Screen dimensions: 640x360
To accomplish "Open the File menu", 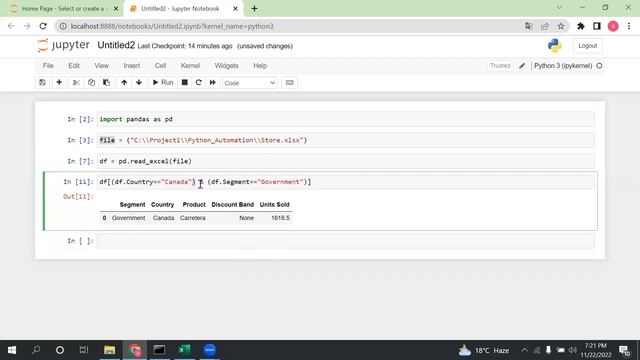I will tap(48, 66).
